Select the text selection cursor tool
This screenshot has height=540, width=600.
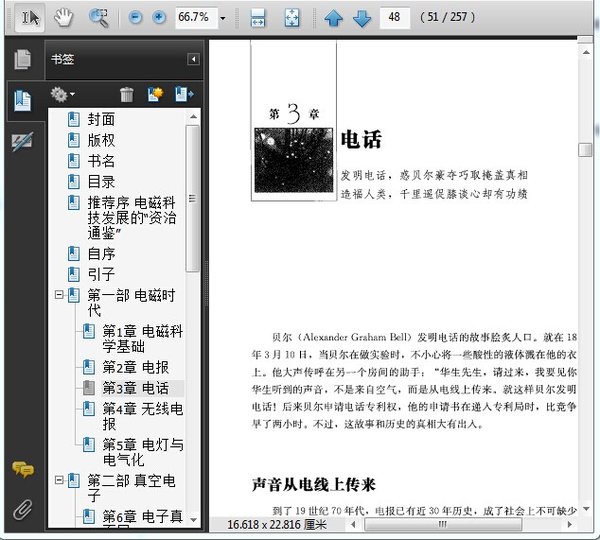click(x=30, y=18)
